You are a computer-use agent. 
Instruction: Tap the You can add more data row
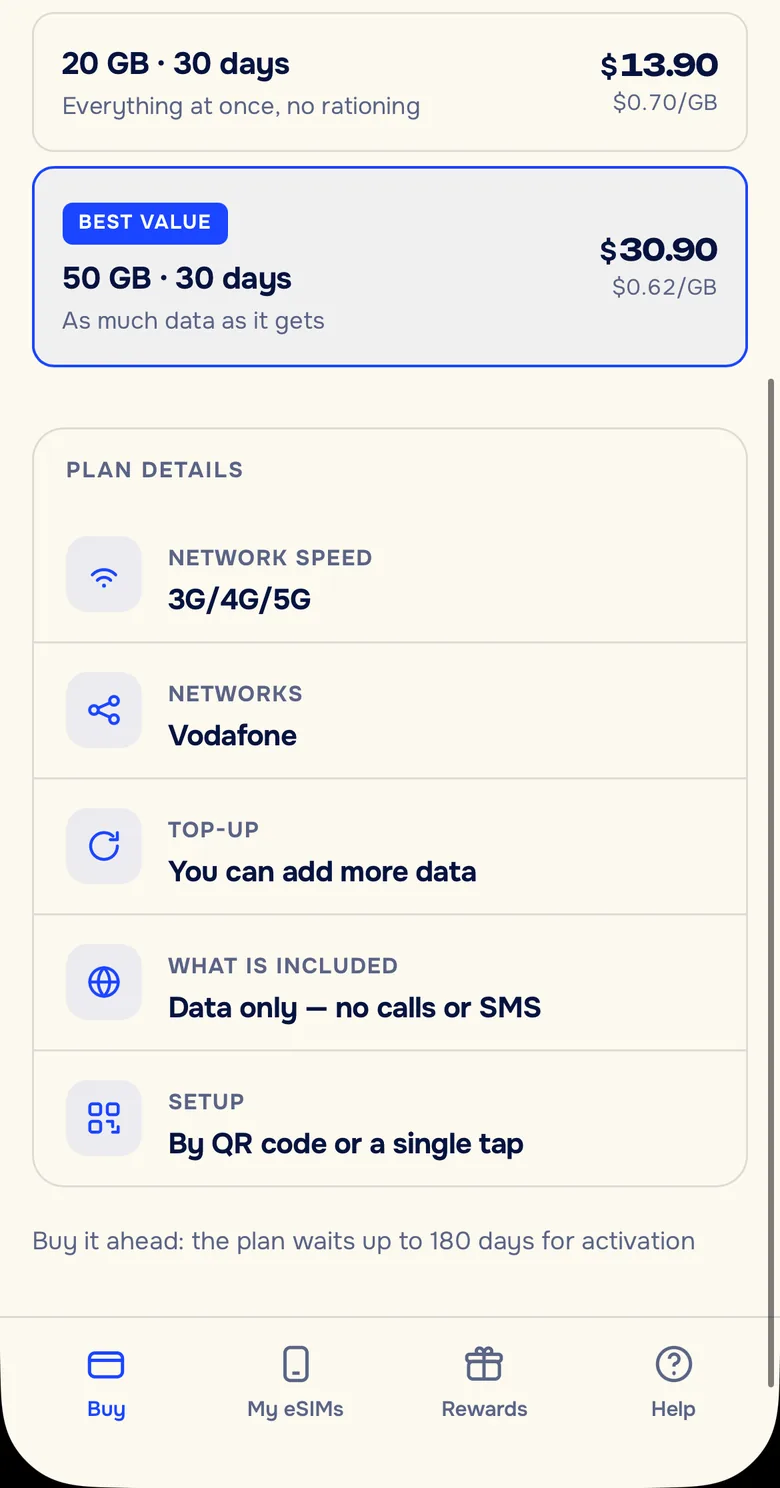tap(390, 847)
